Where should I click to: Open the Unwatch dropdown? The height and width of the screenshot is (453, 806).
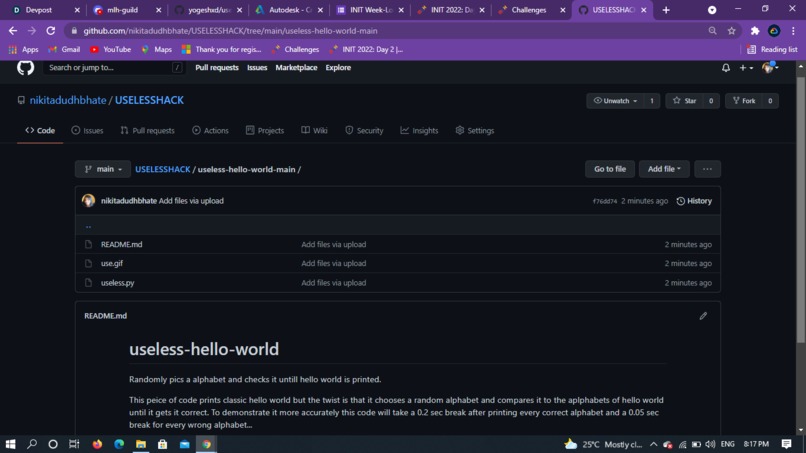[616, 101]
